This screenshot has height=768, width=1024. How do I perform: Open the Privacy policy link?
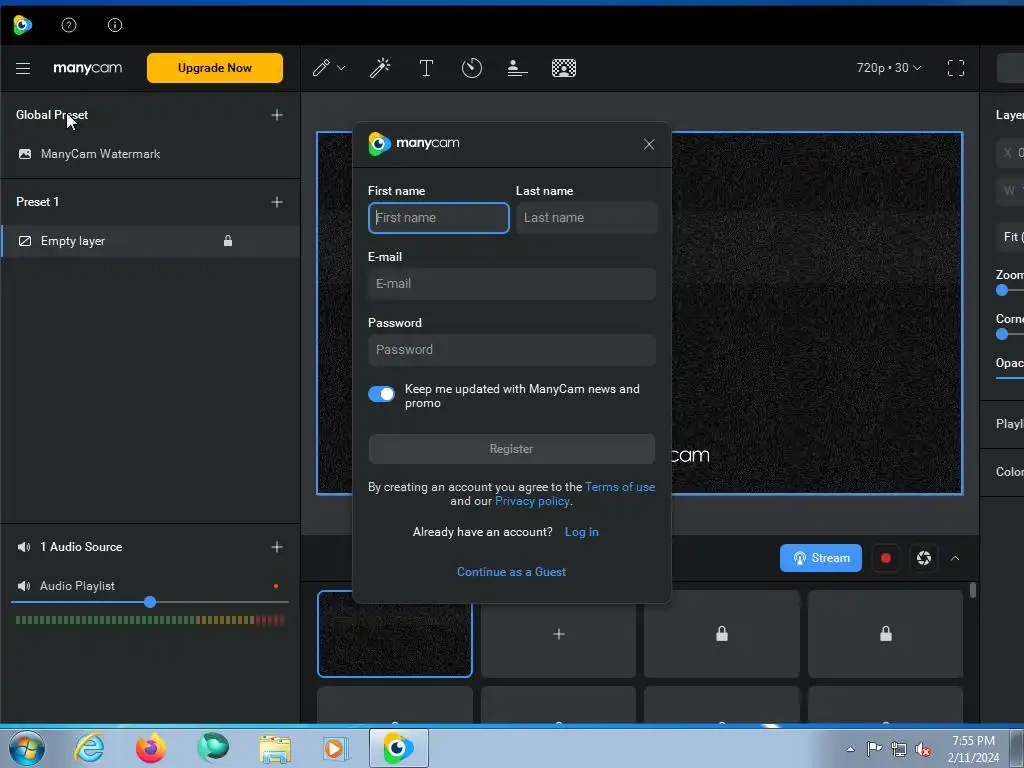[532, 502]
